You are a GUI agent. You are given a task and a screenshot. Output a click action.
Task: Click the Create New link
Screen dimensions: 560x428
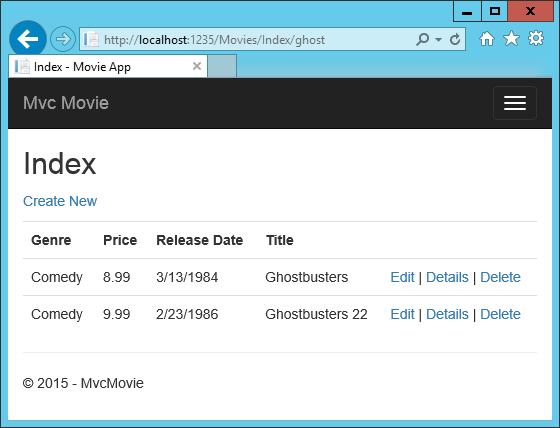pyautogui.click(x=60, y=201)
